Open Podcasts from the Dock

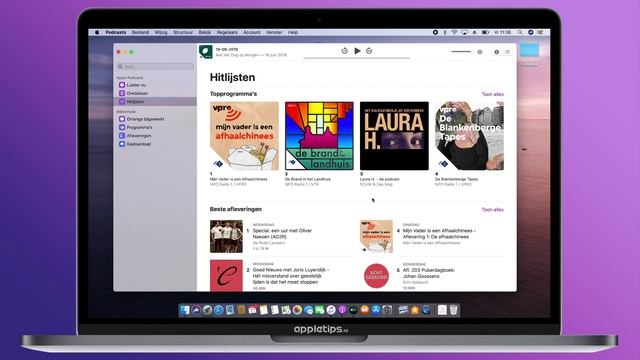coord(342,310)
